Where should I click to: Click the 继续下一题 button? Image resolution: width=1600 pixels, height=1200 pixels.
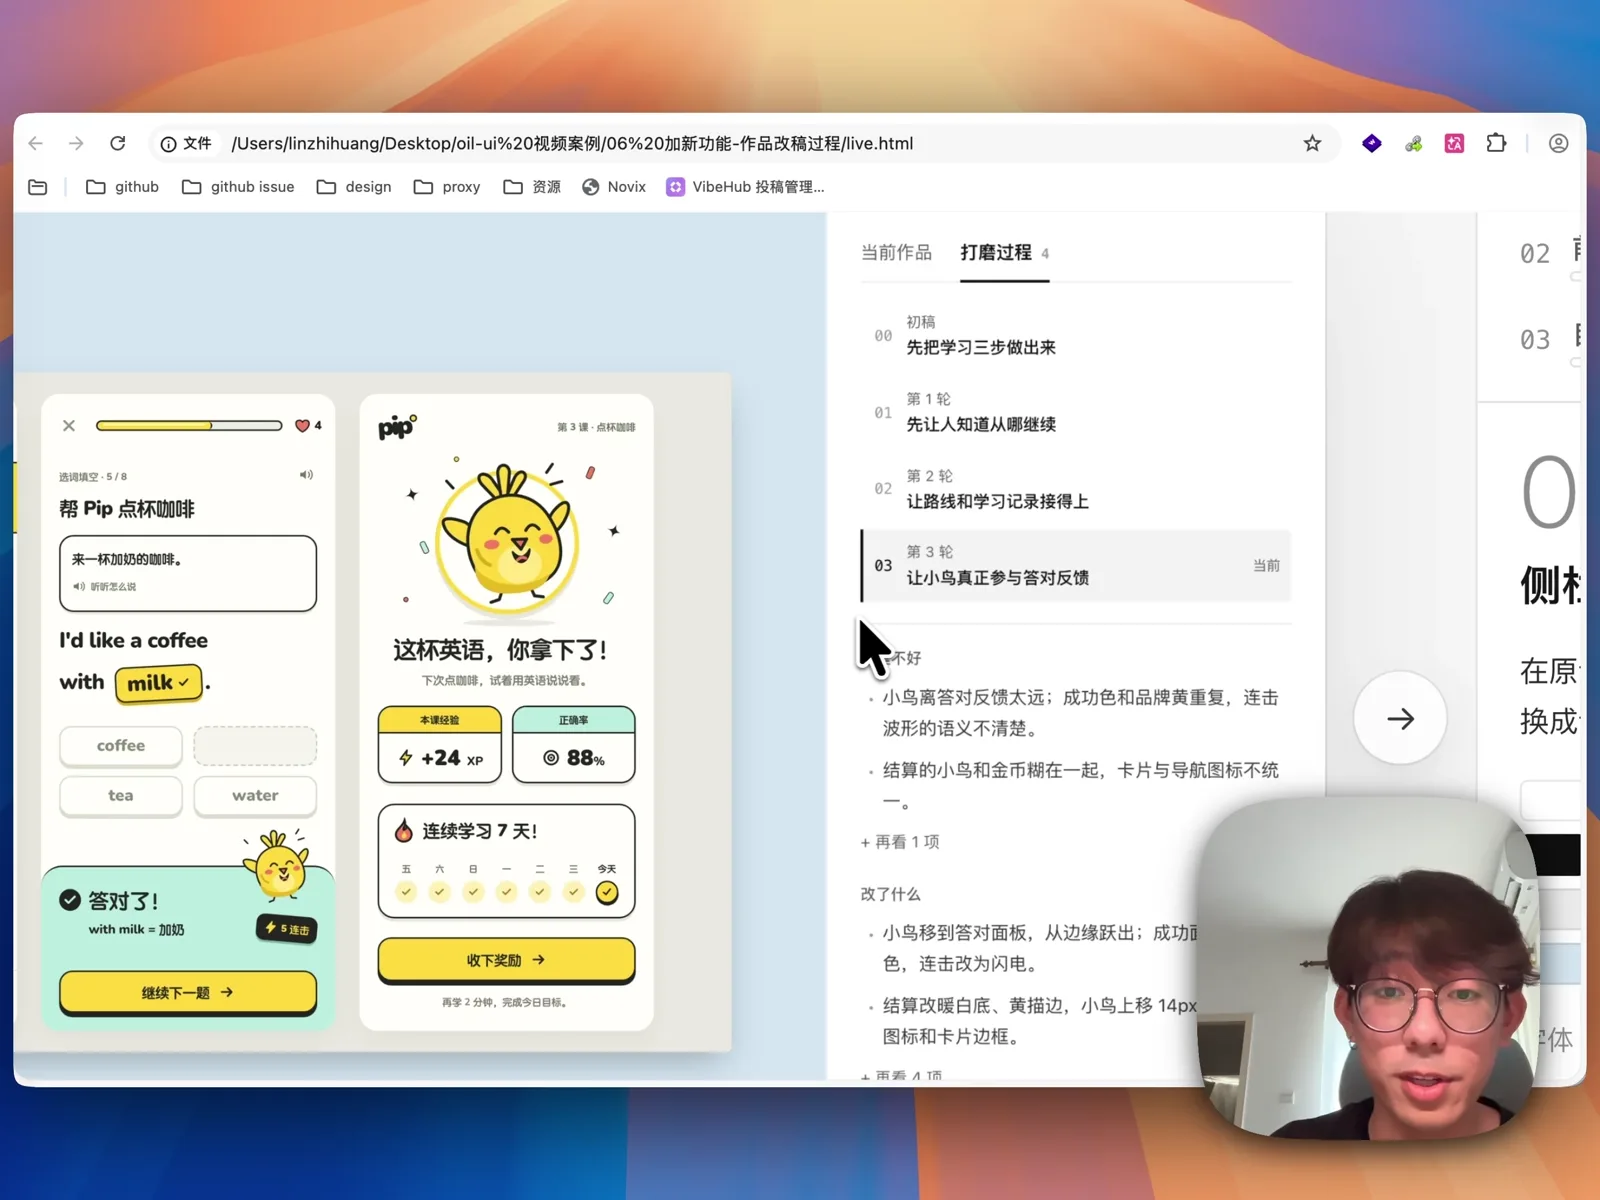click(188, 993)
